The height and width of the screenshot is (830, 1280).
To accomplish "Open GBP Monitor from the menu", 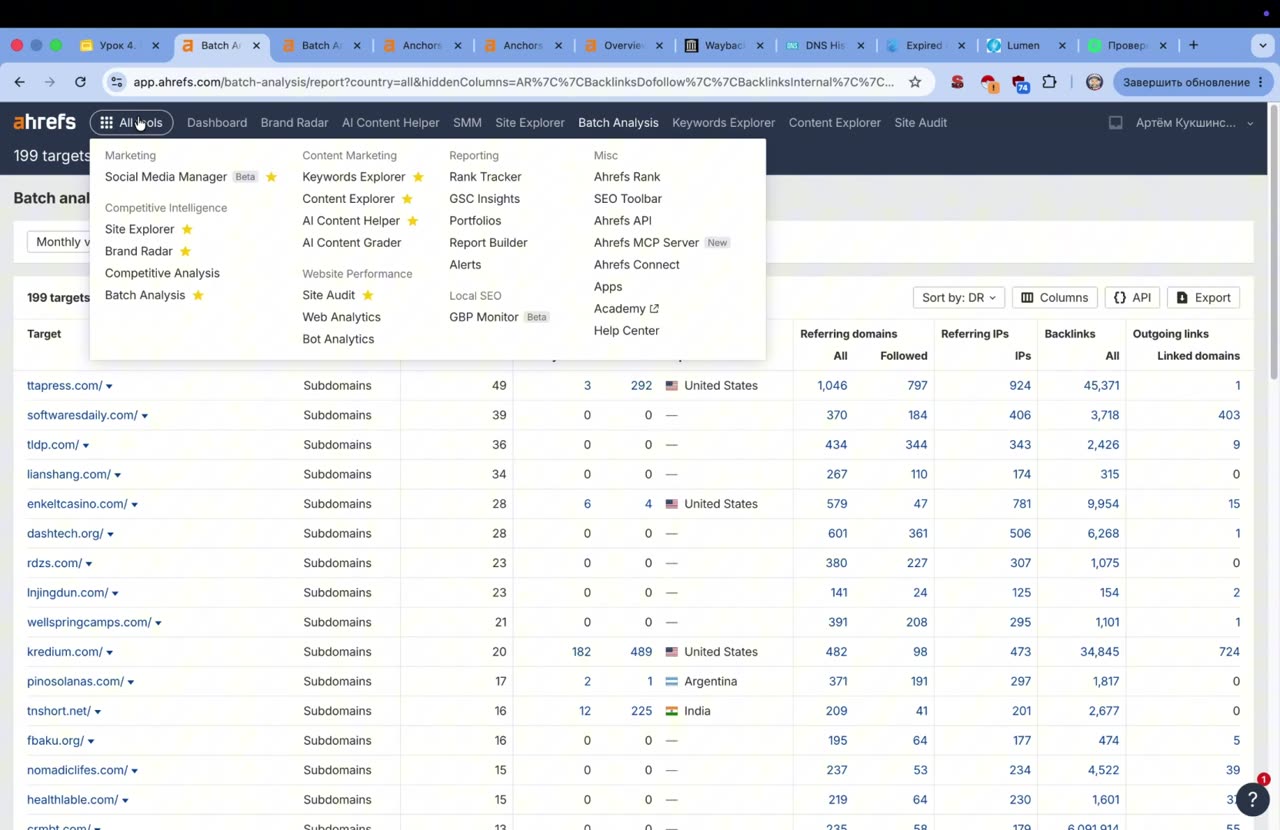I will pos(484,317).
